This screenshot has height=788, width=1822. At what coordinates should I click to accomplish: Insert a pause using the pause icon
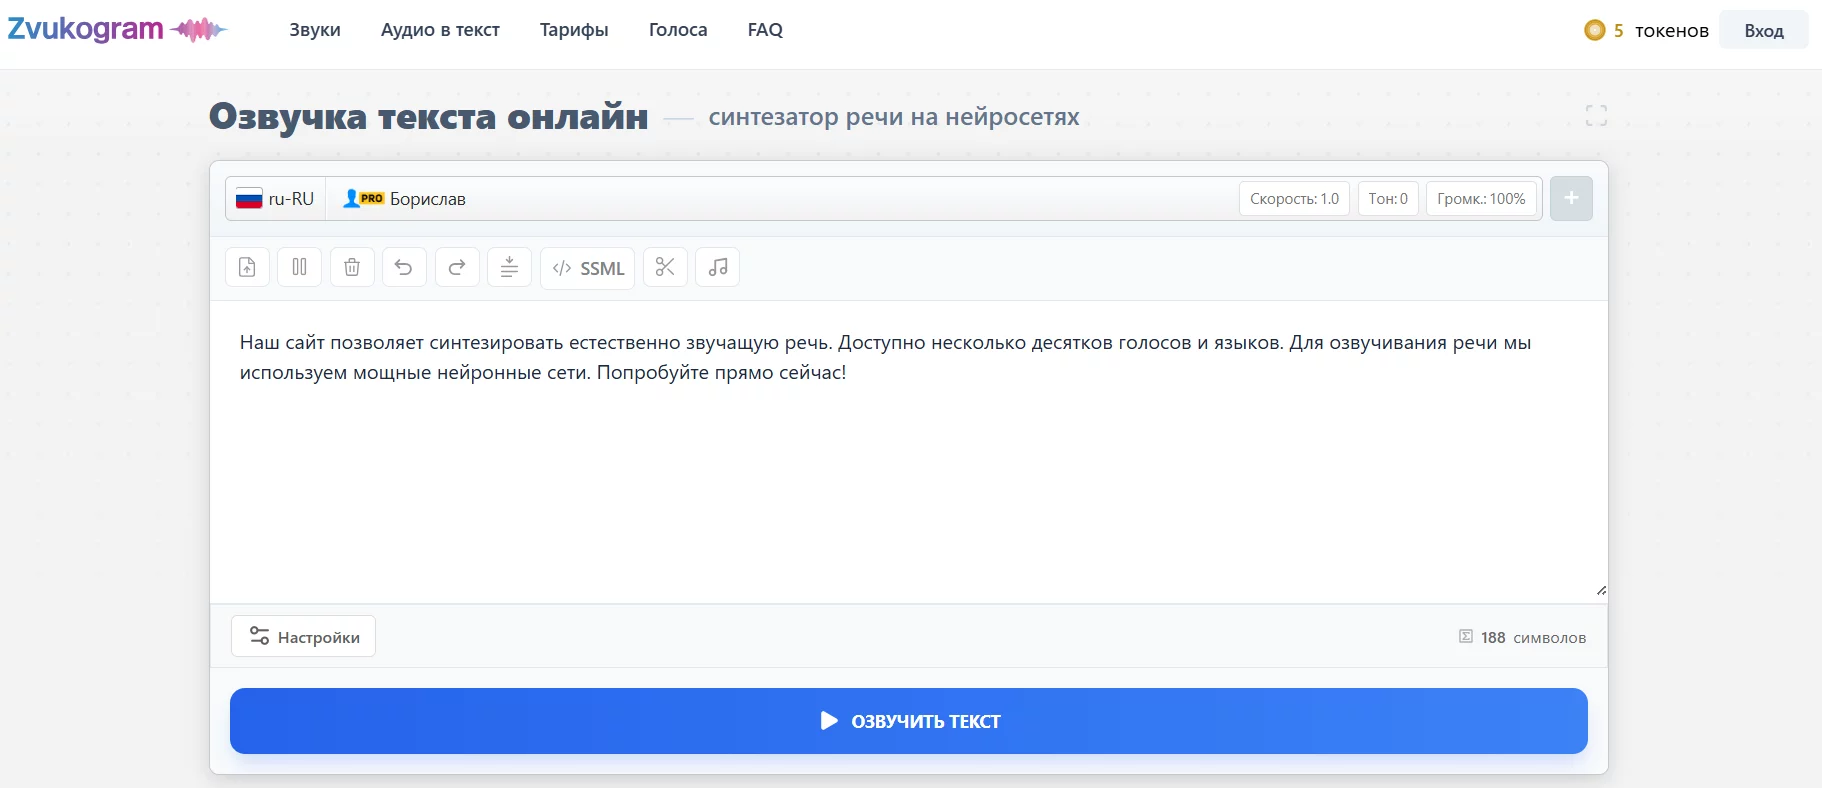299,268
